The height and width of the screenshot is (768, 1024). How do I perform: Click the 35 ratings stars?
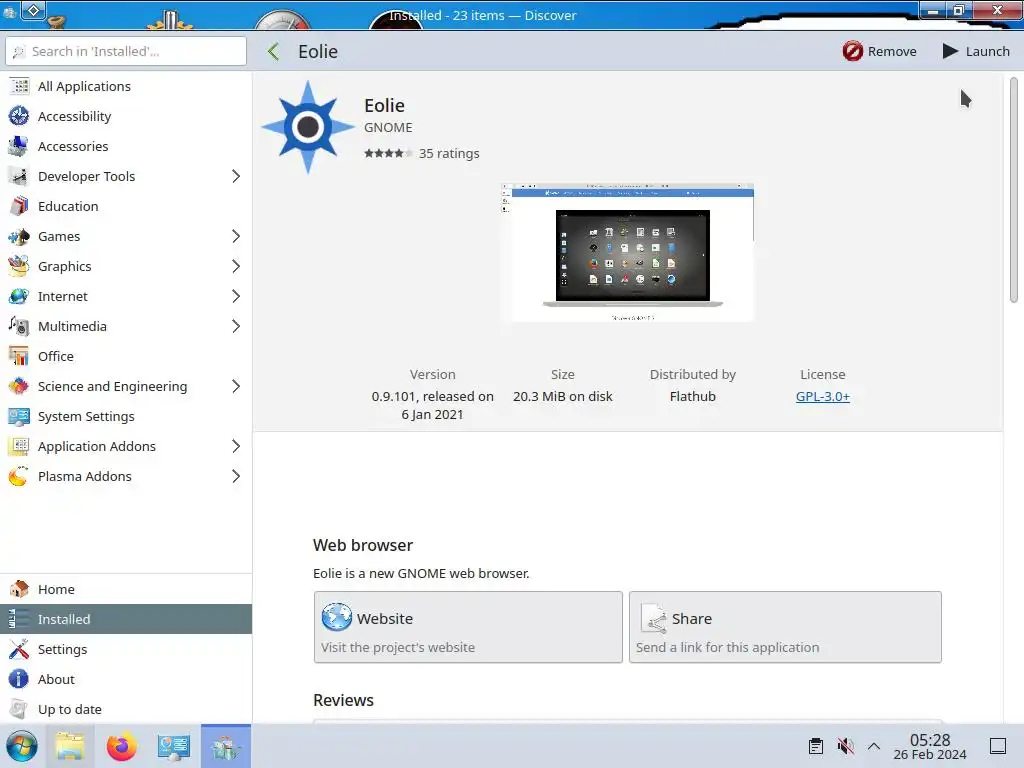point(388,153)
